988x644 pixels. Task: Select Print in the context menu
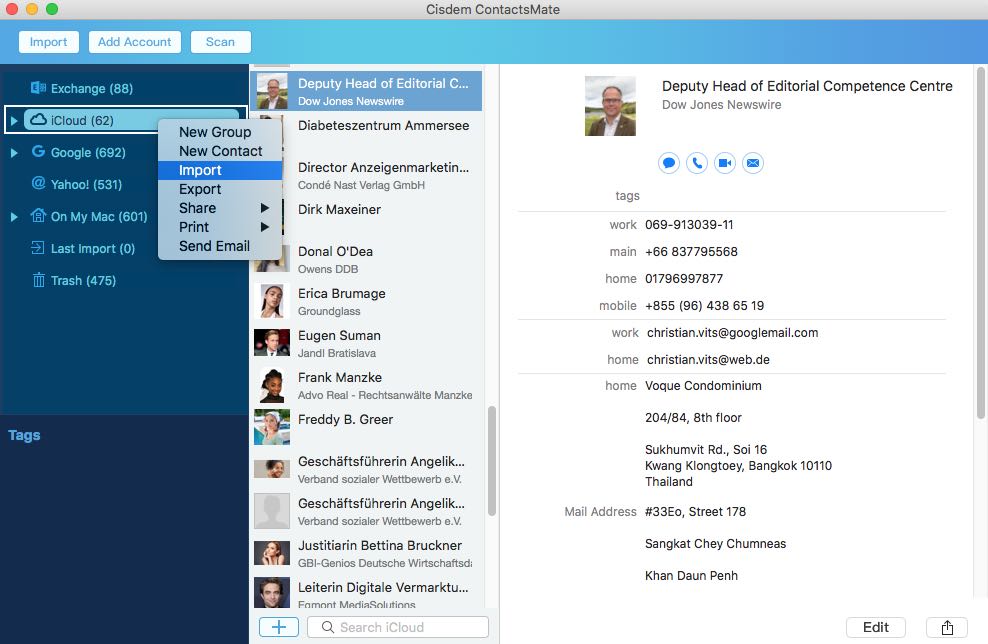220,227
